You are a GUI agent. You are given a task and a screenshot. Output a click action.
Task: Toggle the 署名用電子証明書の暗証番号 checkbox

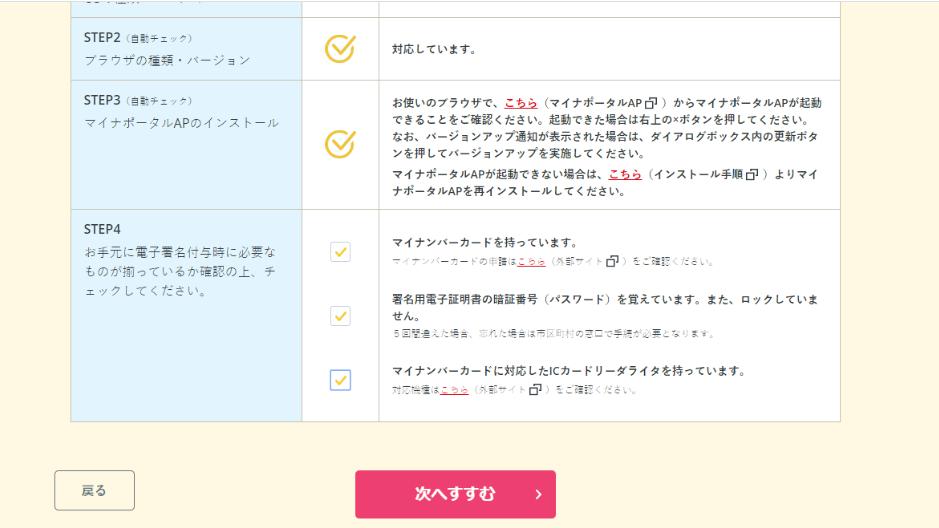(340, 316)
